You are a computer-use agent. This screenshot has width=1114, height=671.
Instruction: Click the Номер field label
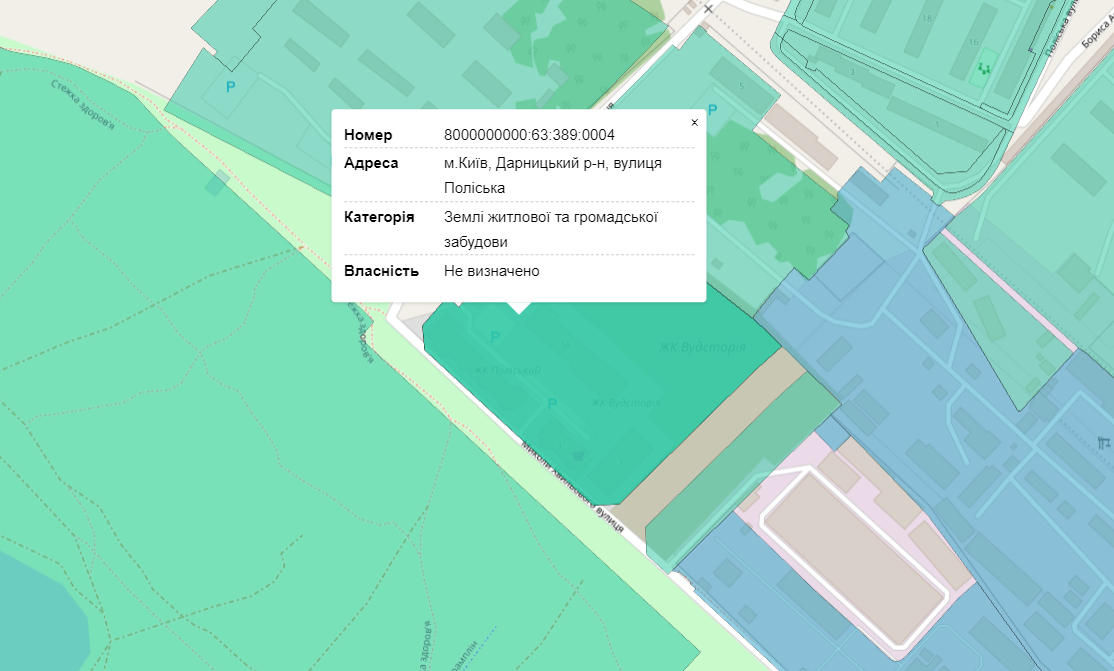[368, 135]
